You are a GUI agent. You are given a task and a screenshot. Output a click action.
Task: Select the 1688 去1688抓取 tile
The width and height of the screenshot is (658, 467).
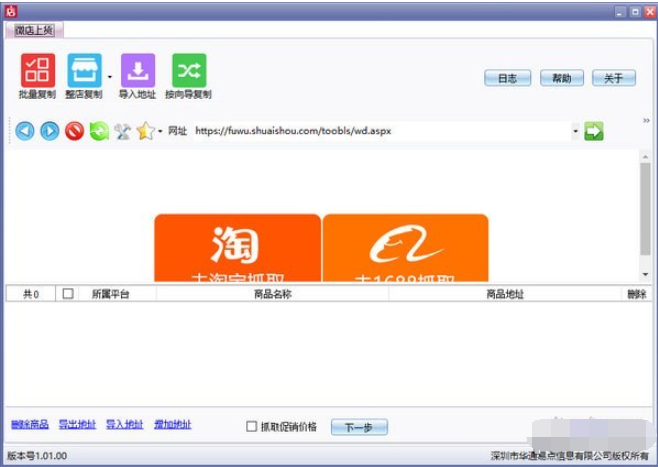405,248
